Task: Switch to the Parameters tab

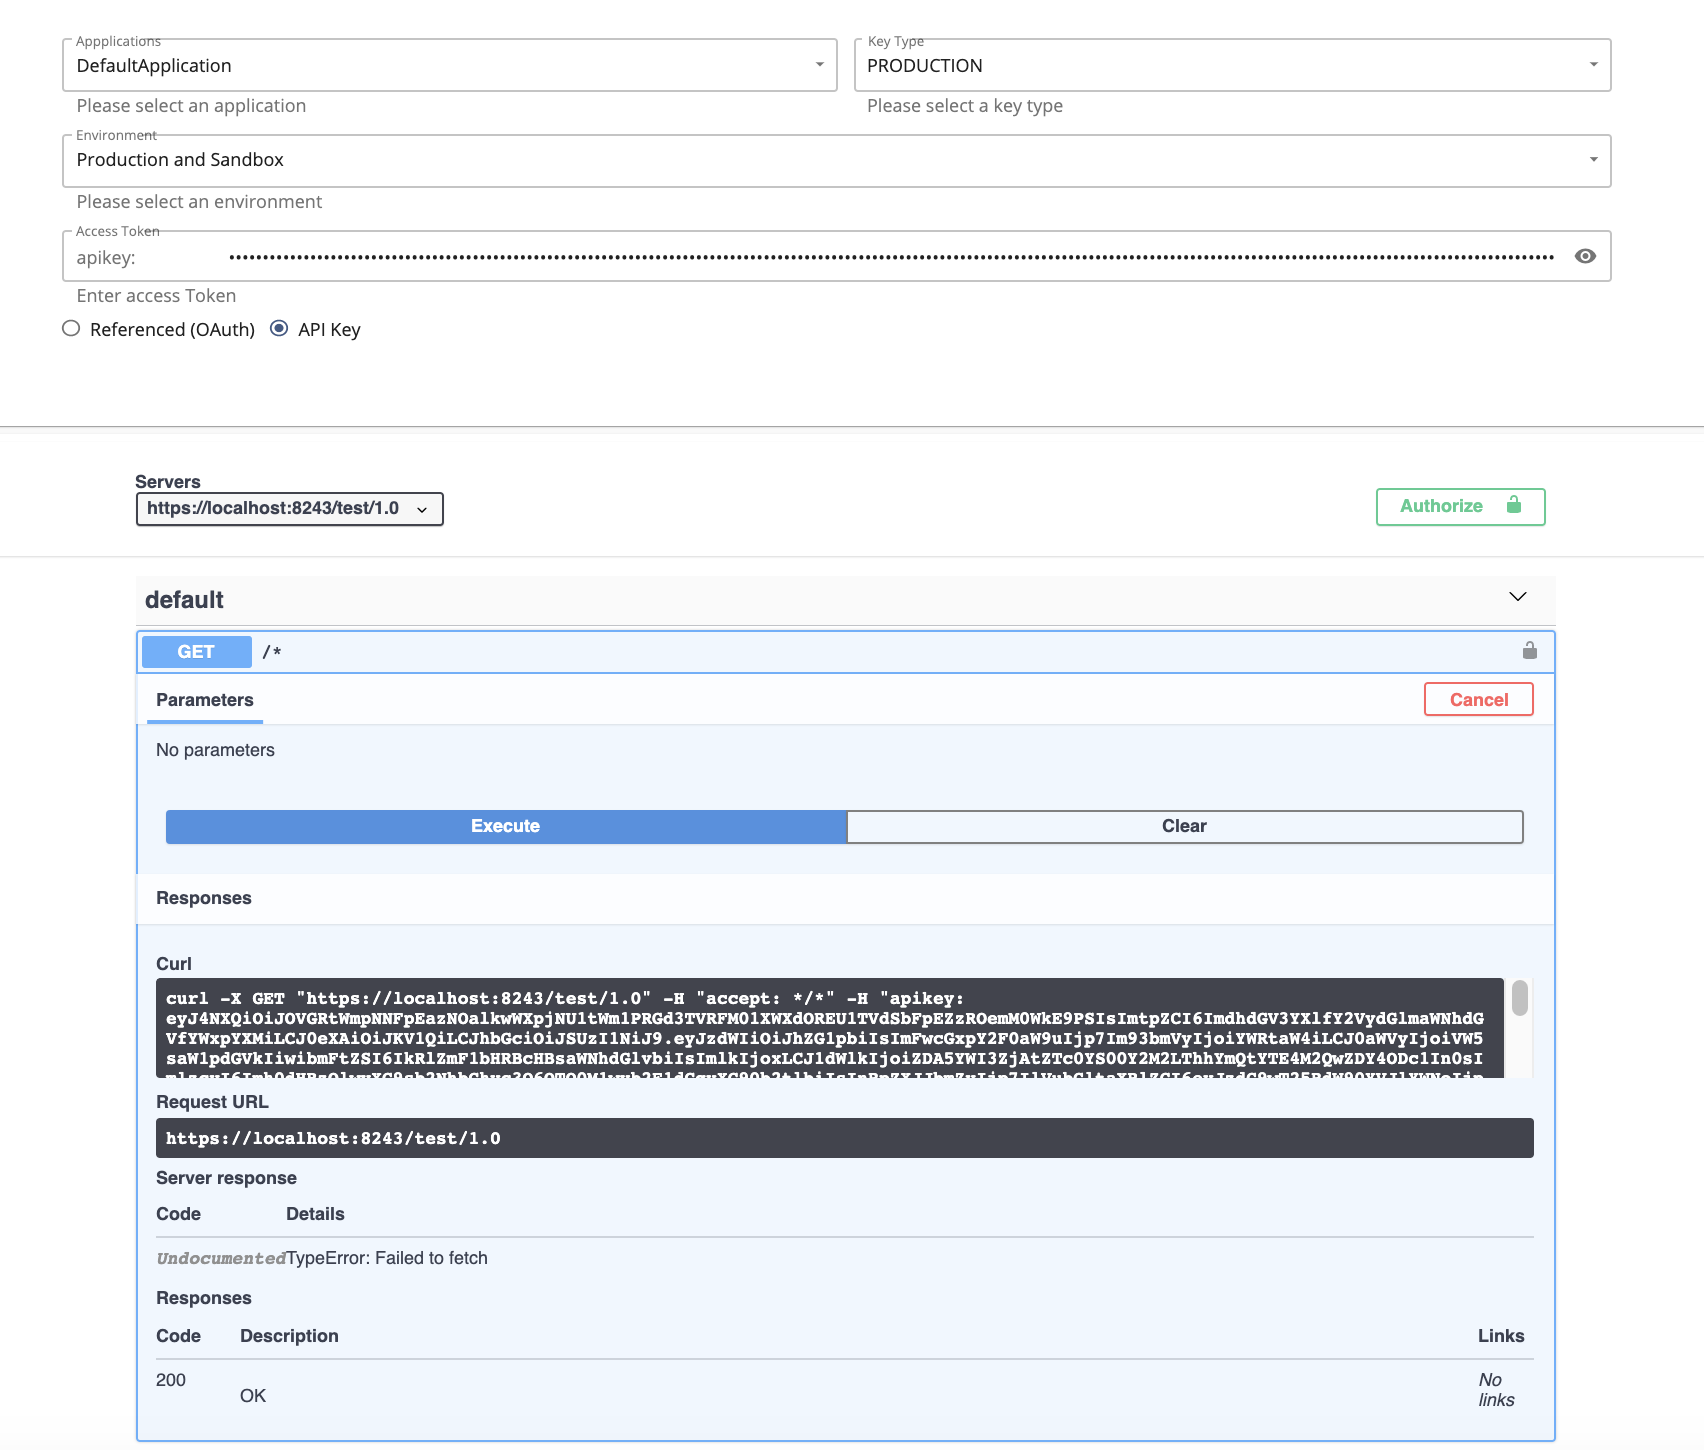Action: [x=204, y=700]
